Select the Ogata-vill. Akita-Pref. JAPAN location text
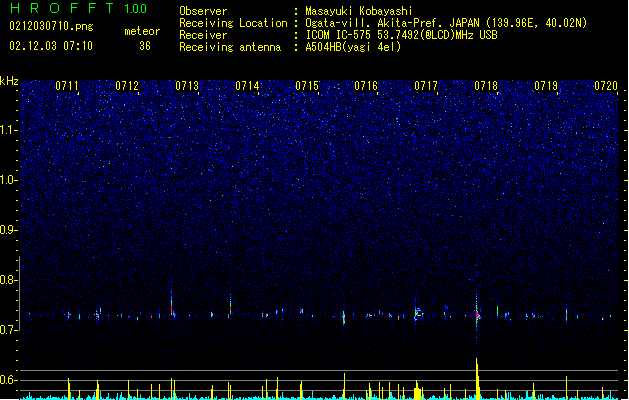 [446, 23]
